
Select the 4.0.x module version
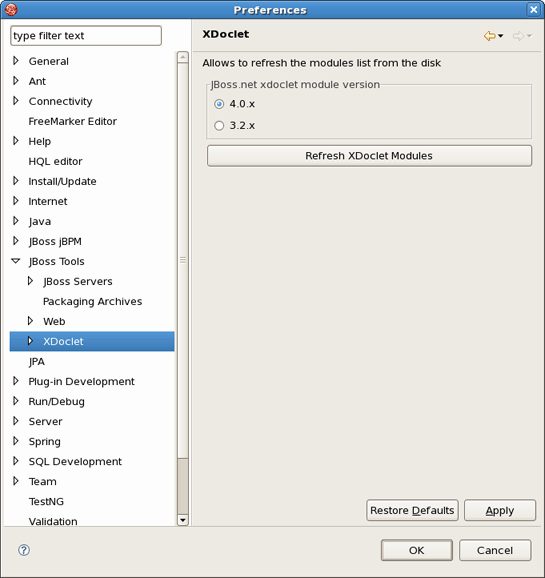219,104
